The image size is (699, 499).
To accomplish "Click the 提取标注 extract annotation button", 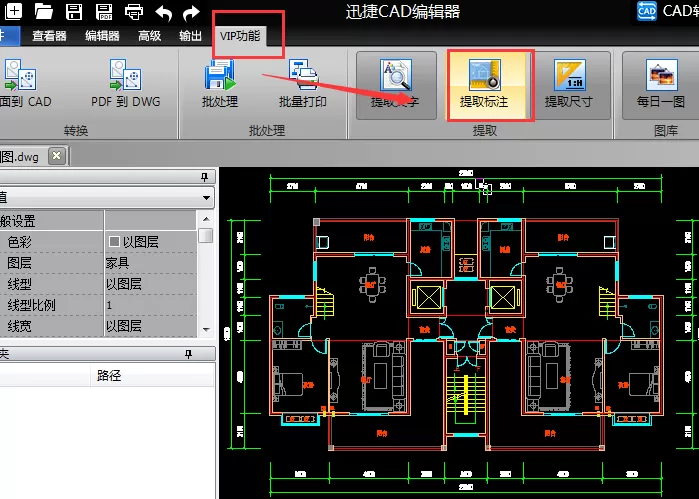I will click(484, 85).
